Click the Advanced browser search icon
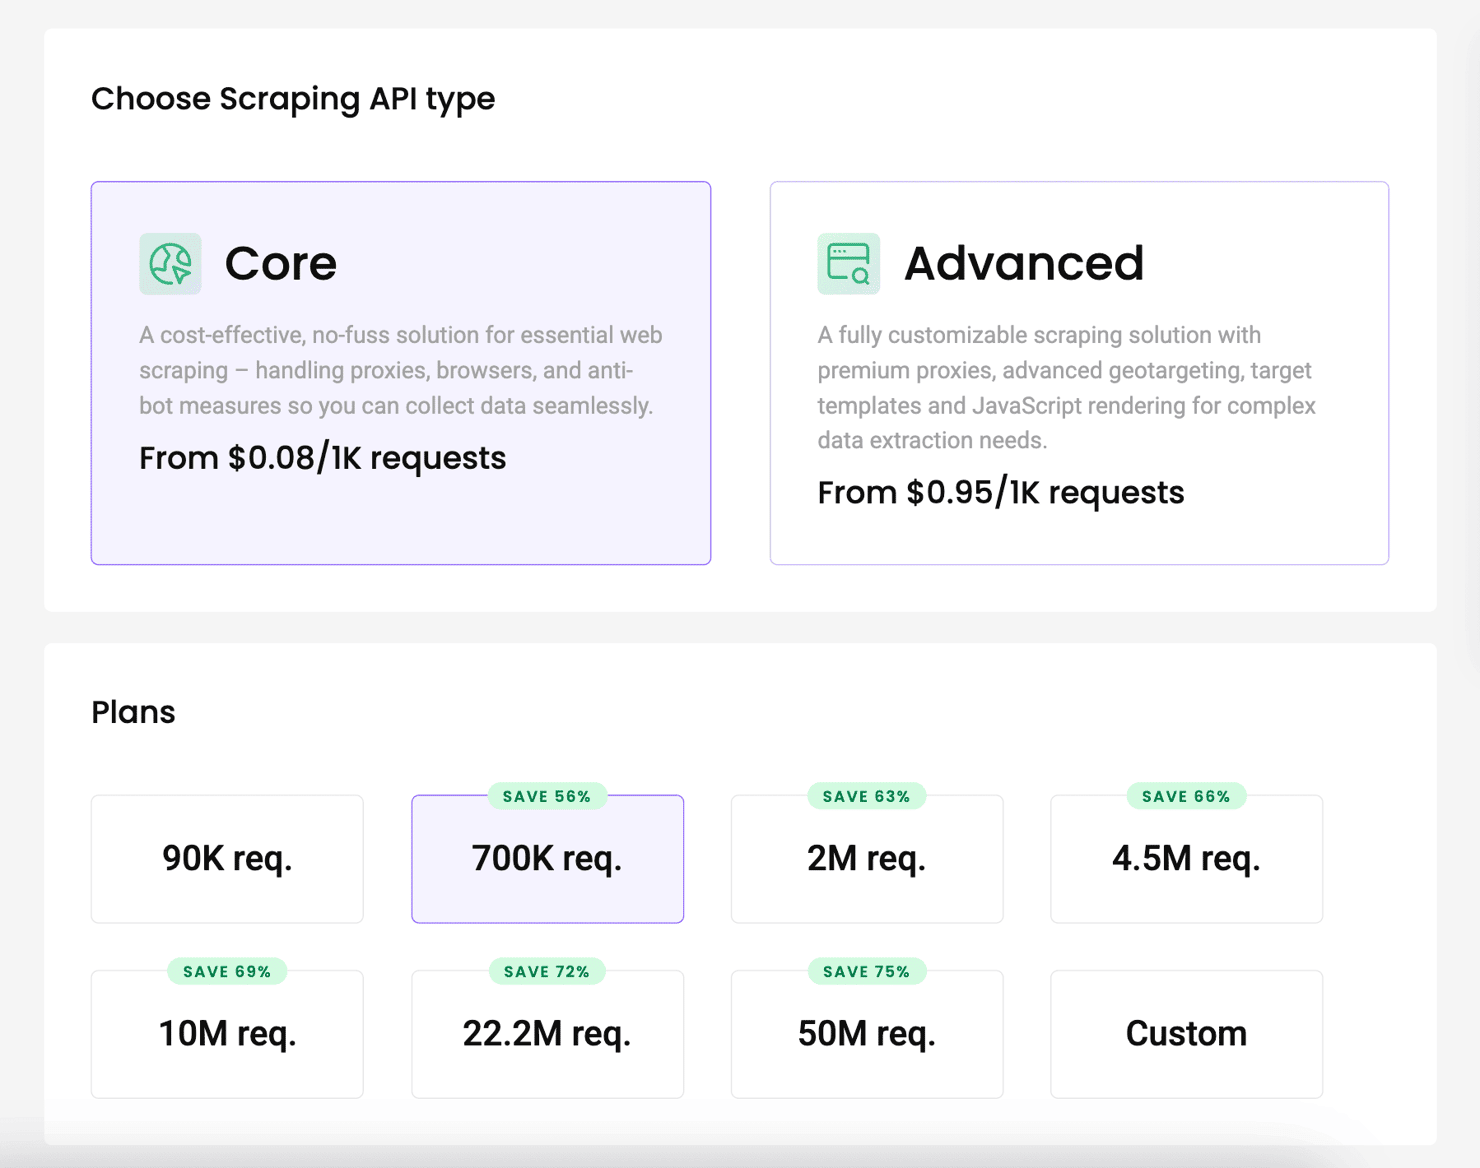This screenshot has width=1480, height=1168. click(x=848, y=264)
